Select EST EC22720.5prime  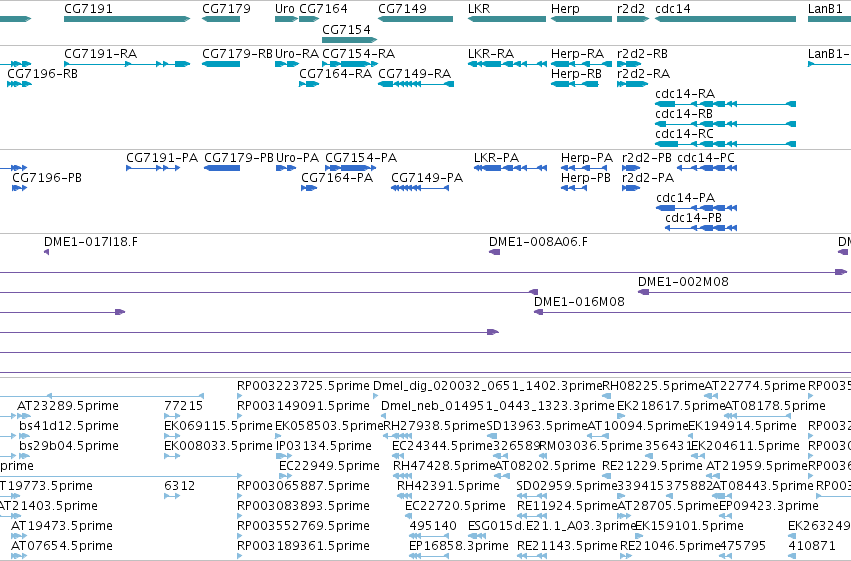[455, 506]
